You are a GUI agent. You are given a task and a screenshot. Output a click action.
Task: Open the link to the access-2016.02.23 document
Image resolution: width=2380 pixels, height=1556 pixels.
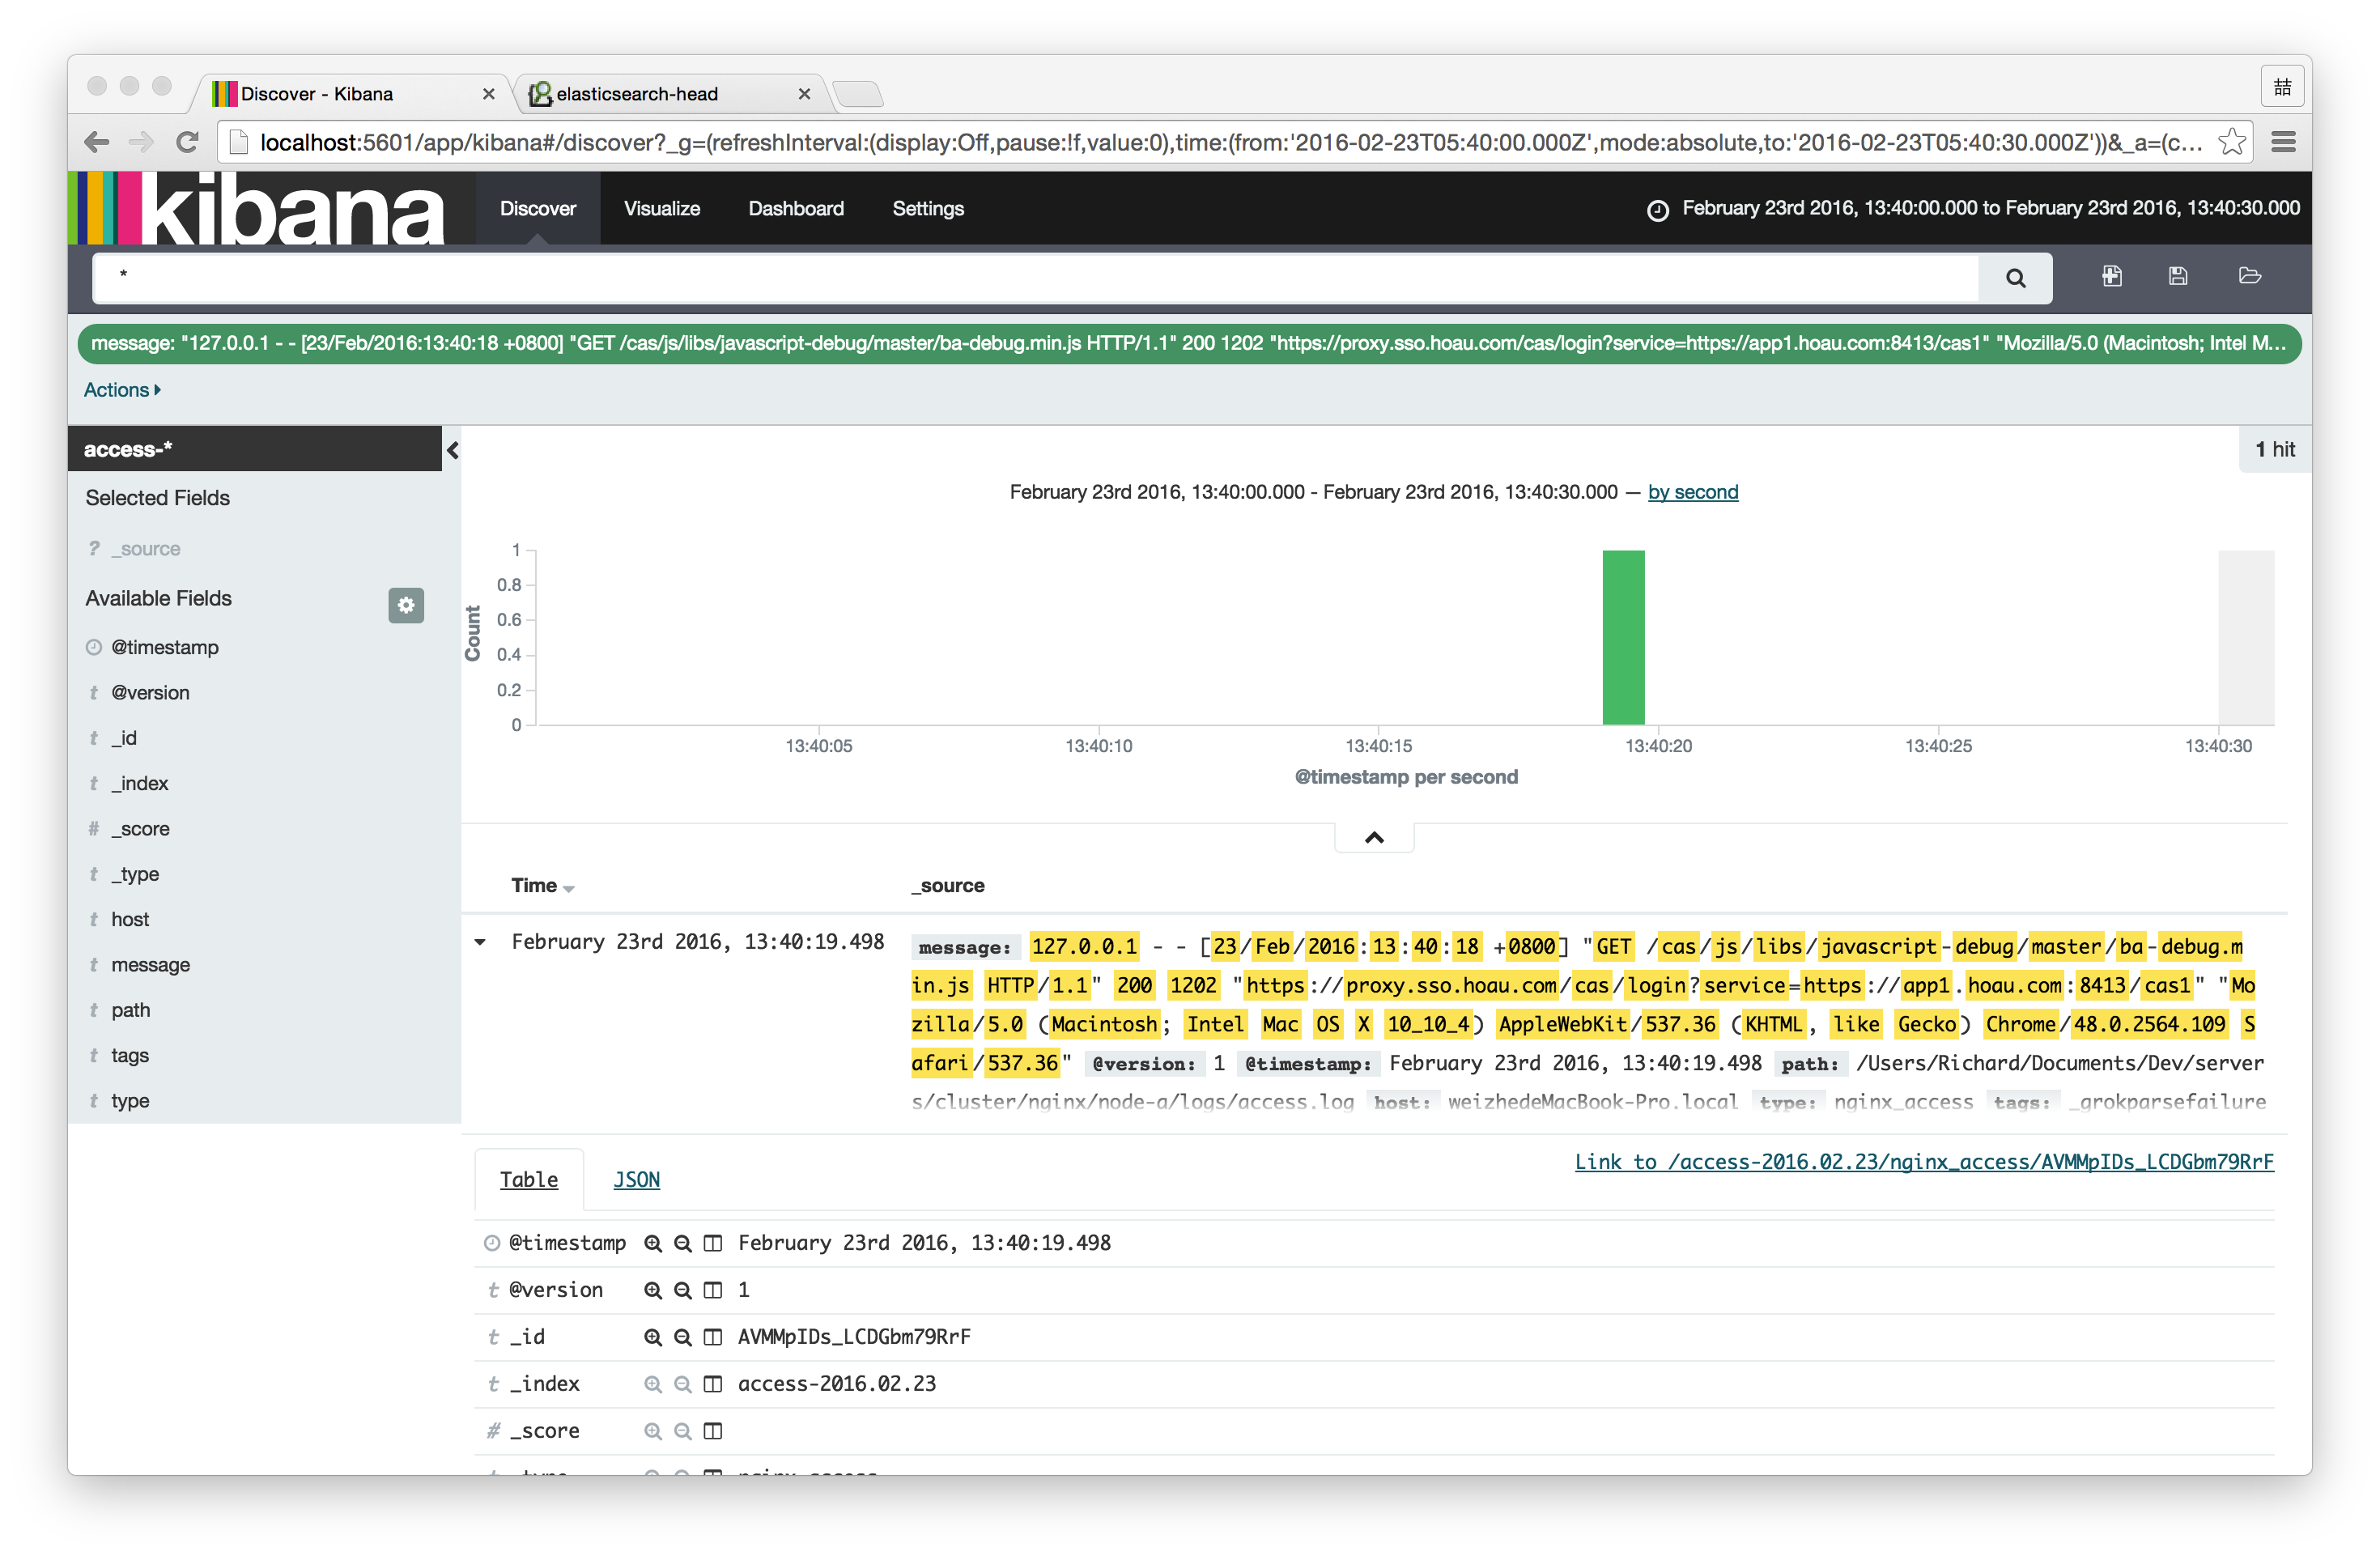1923,1162
